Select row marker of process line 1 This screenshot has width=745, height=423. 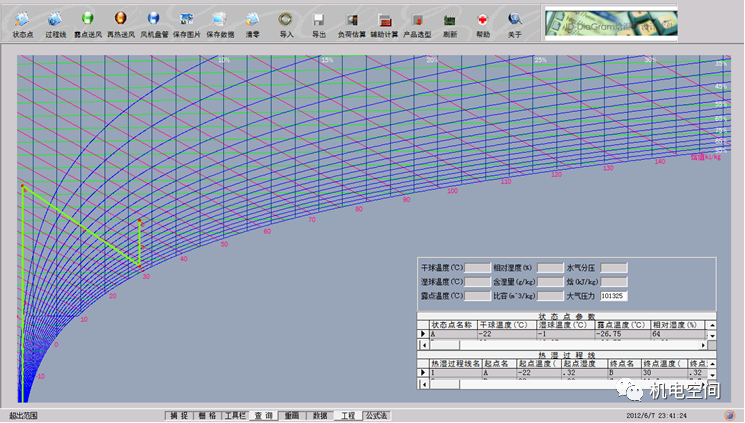click(423, 373)
